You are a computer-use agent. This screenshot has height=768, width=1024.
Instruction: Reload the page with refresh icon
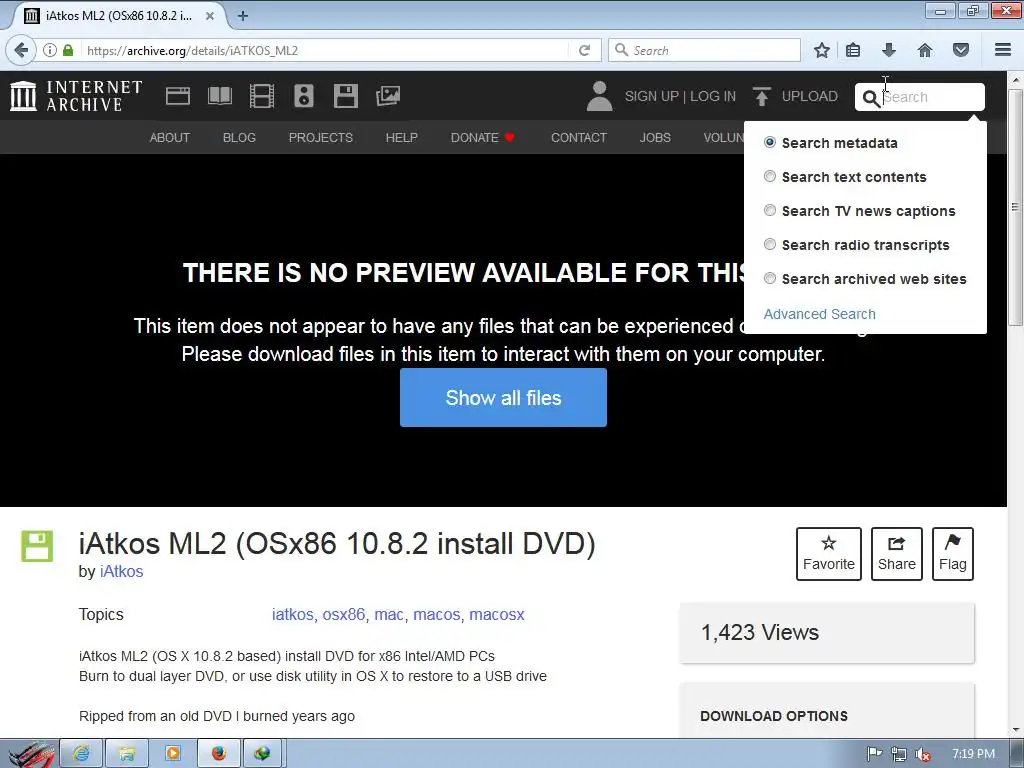[584, 50]
